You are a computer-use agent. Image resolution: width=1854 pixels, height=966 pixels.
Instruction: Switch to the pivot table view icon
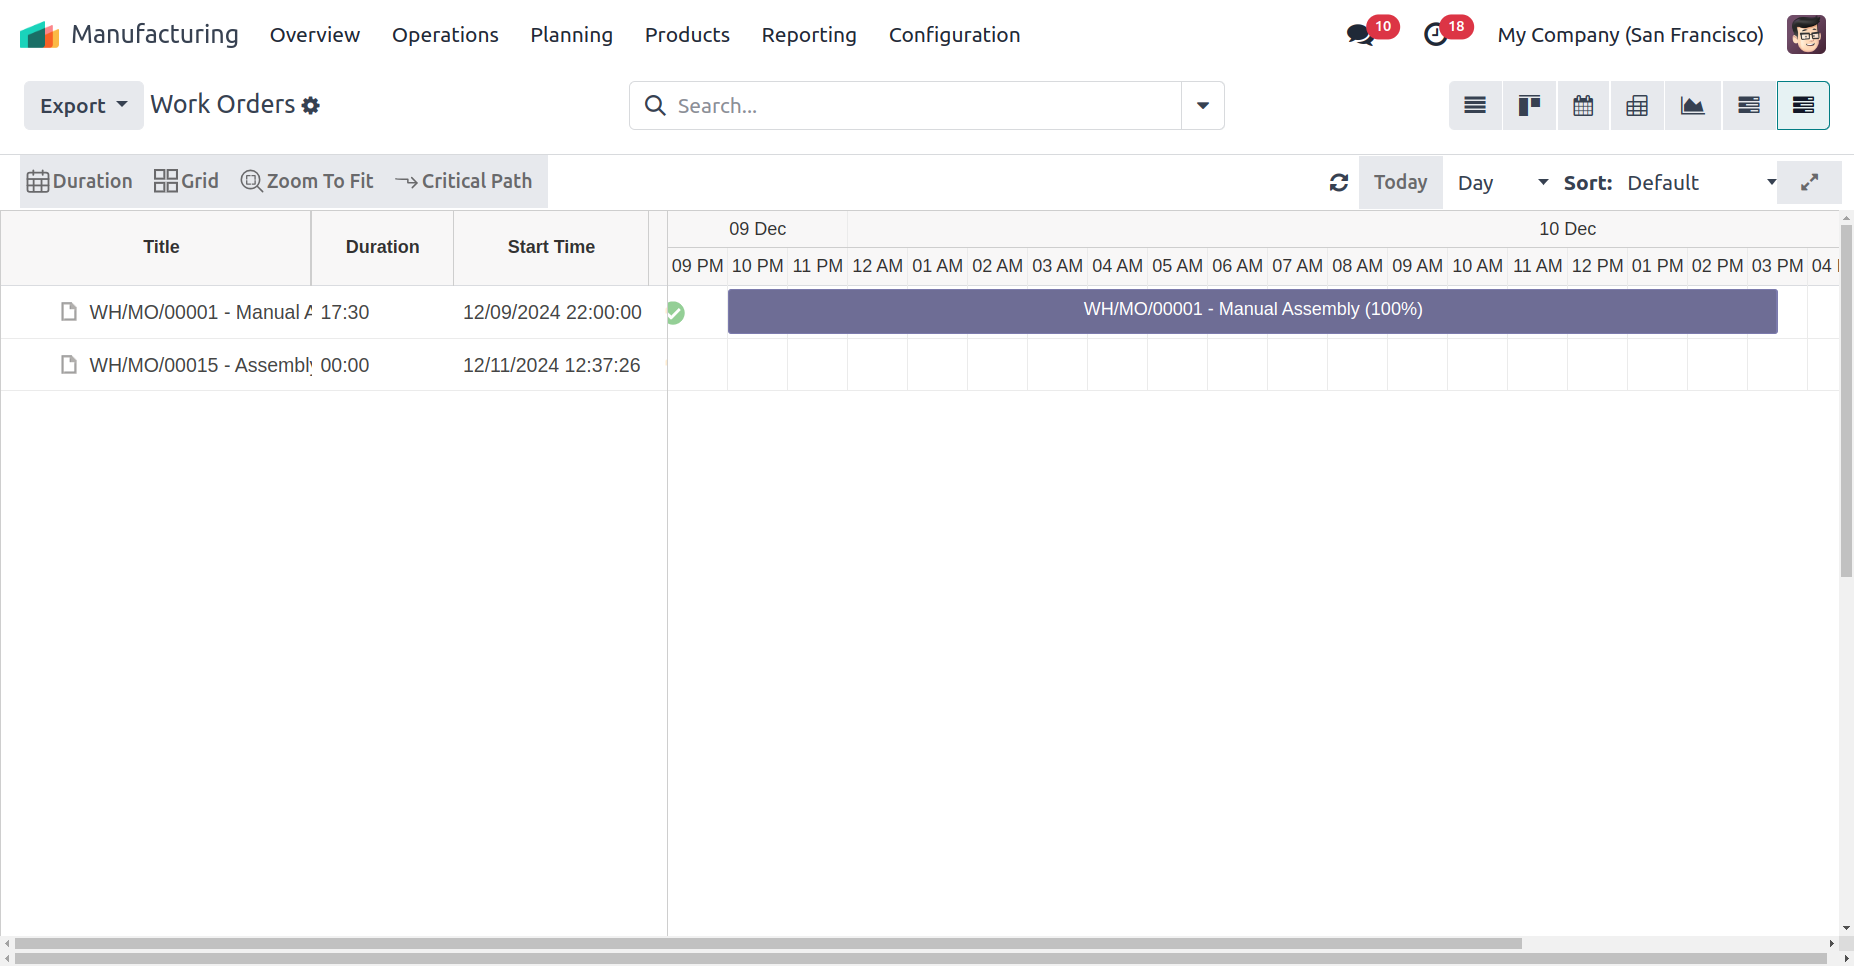[x=1637, y=106]
